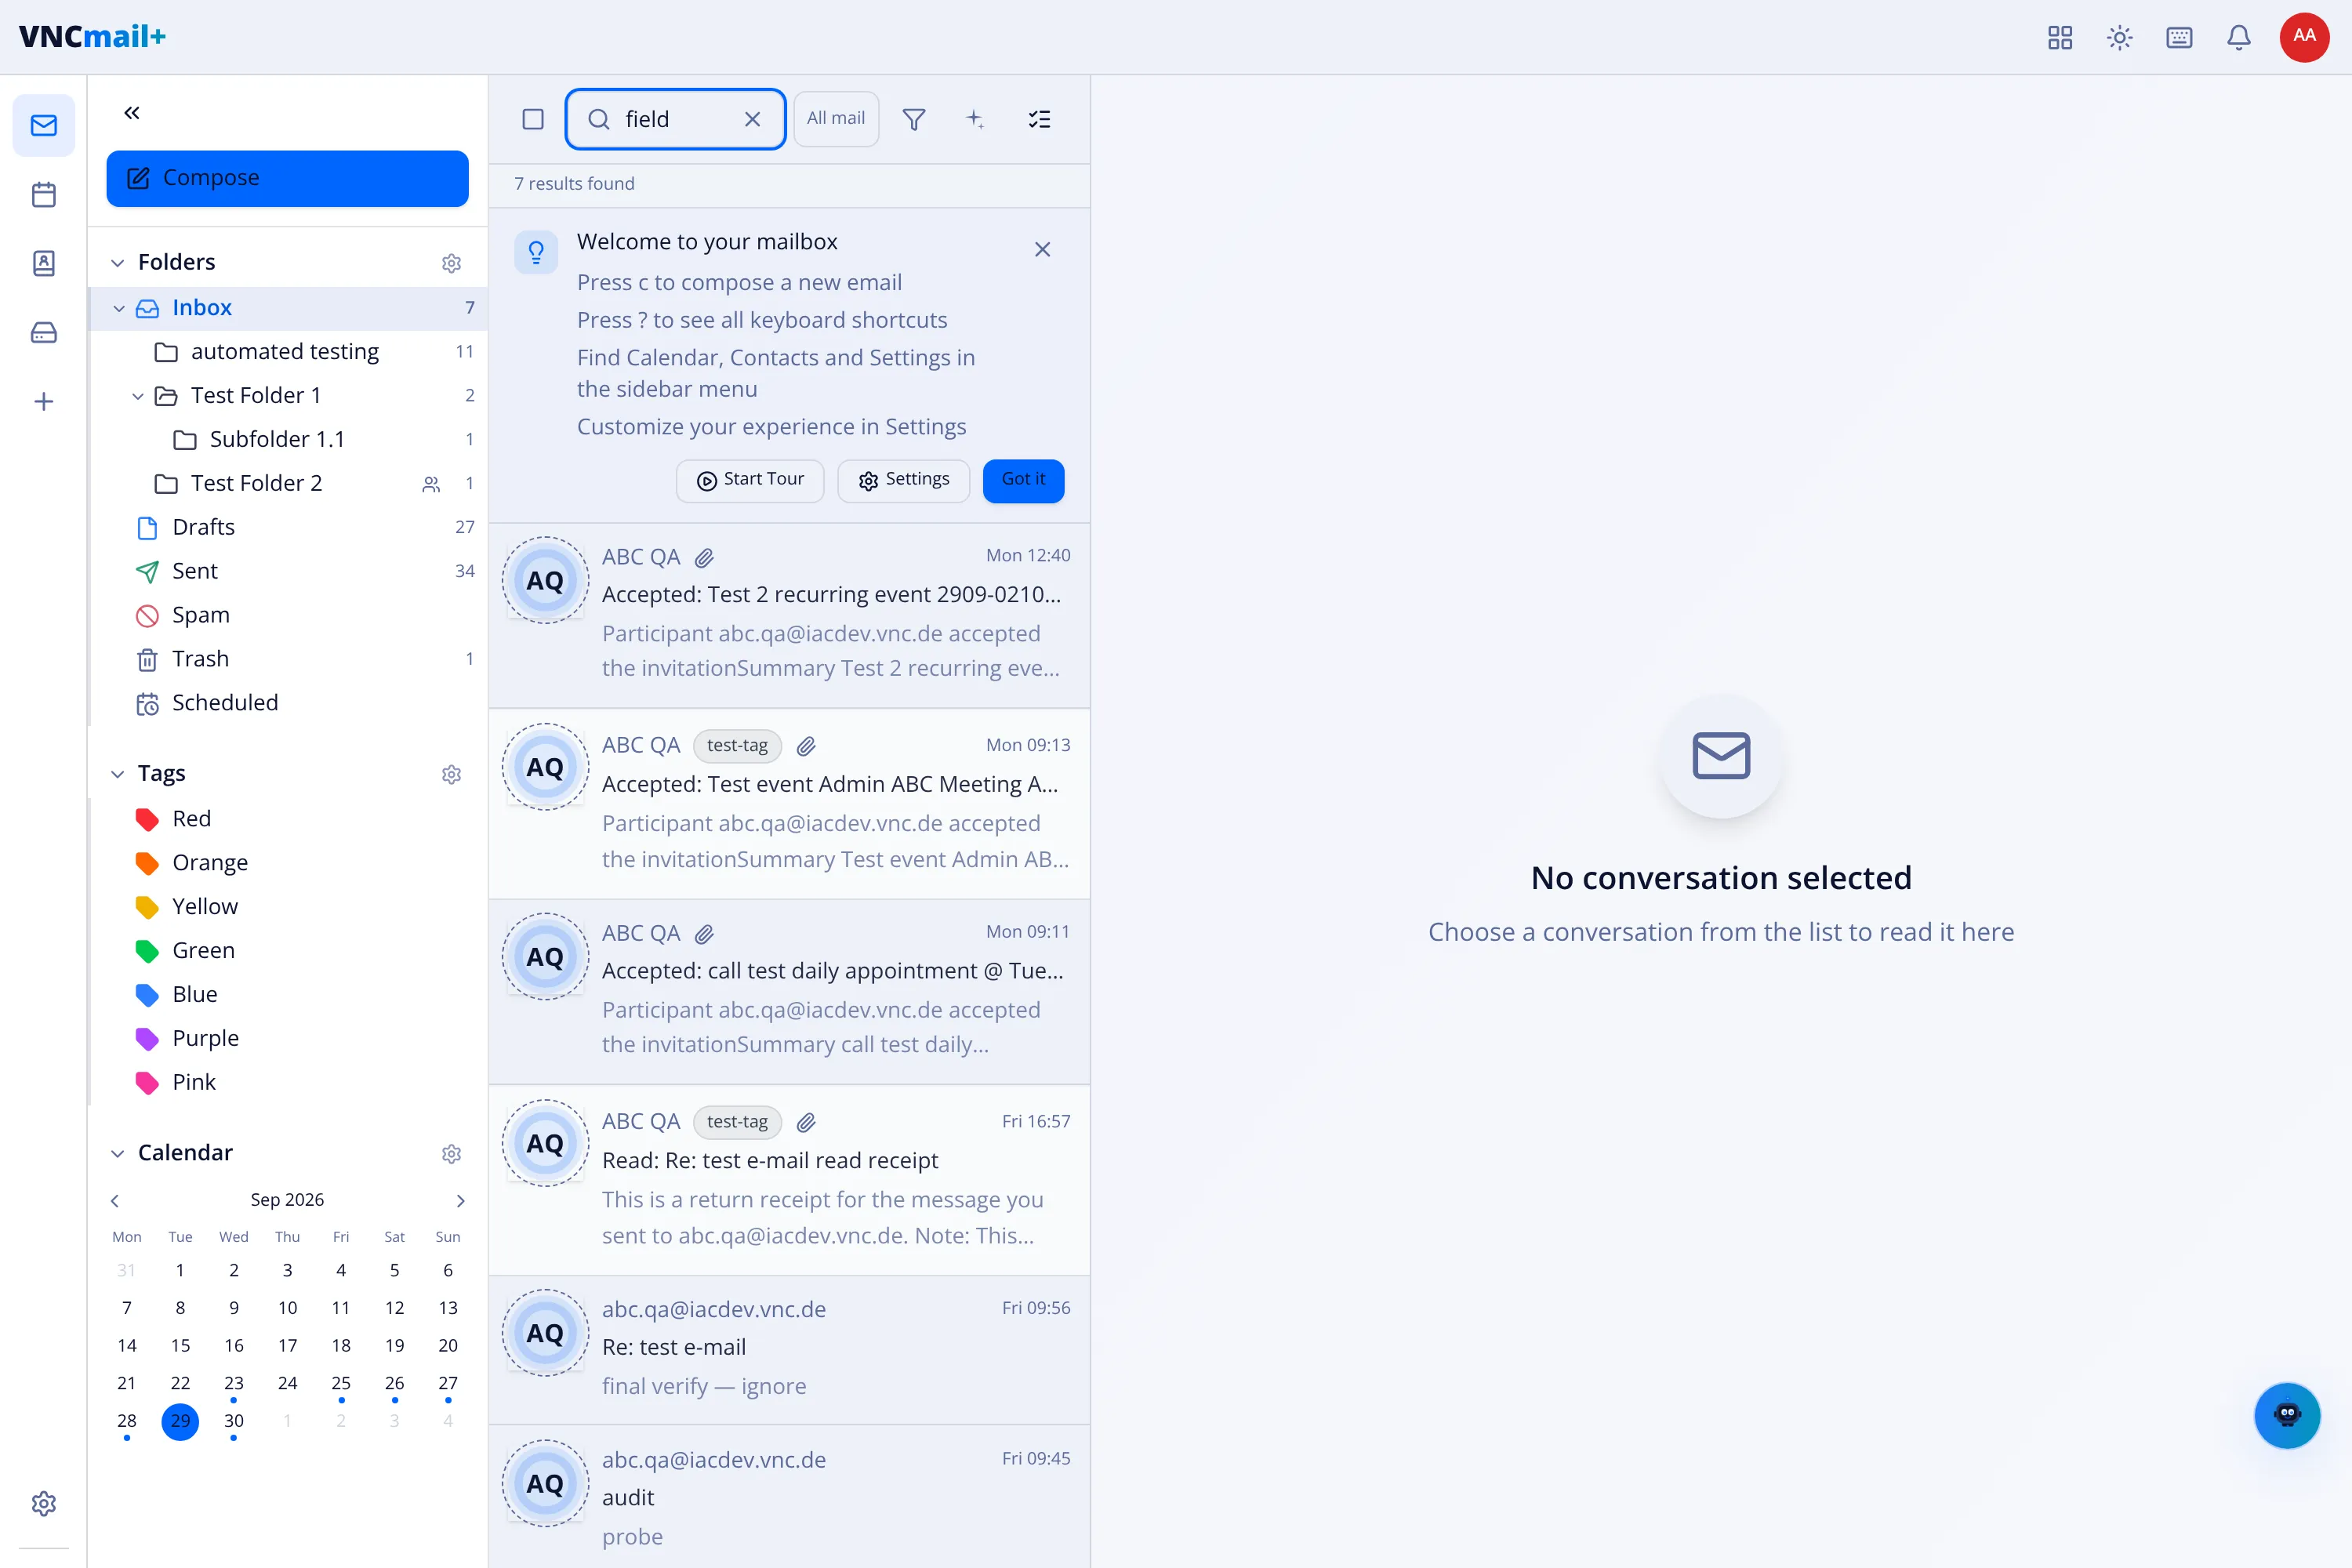Open the chatbot assistant bubble

2287,1415
